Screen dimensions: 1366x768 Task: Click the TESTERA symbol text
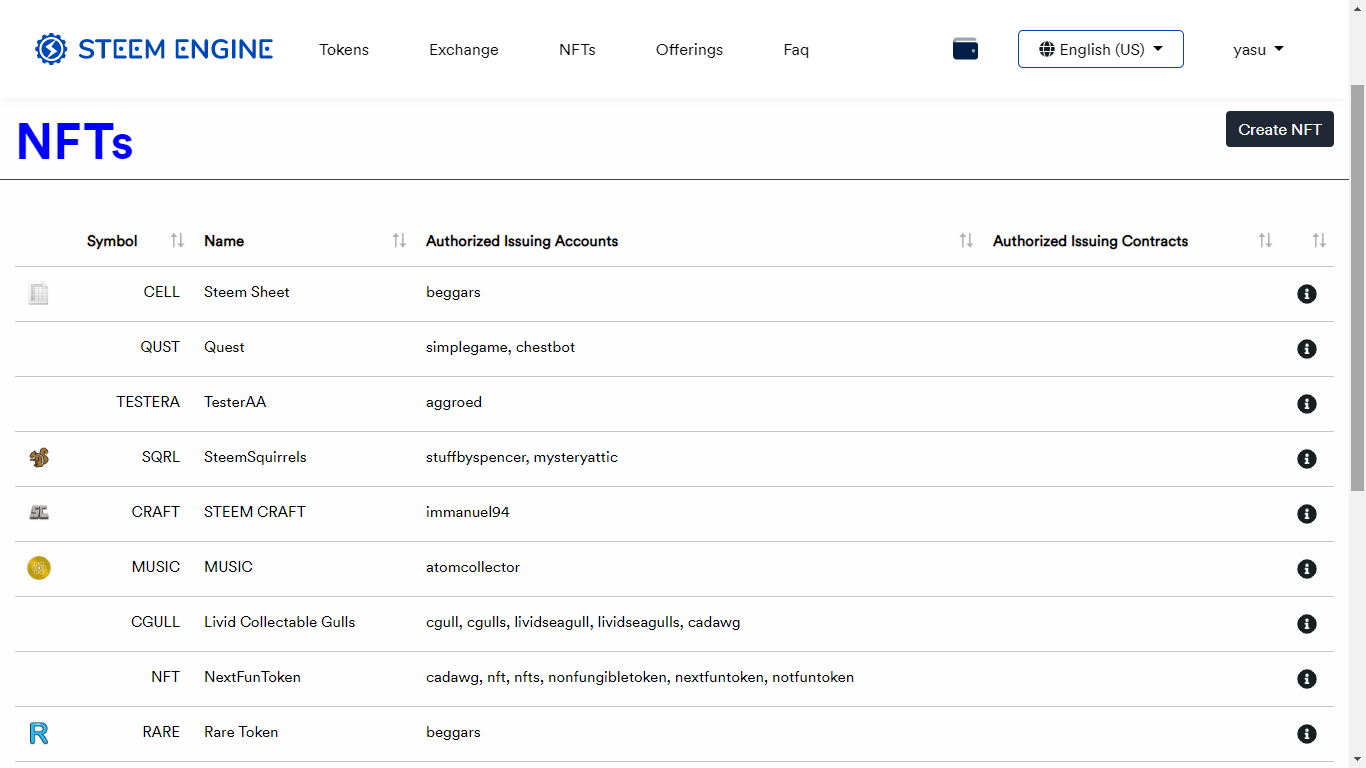coord(148,402)
